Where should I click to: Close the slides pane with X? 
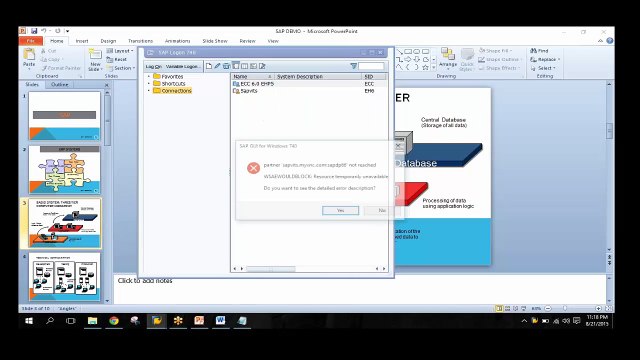107,85
